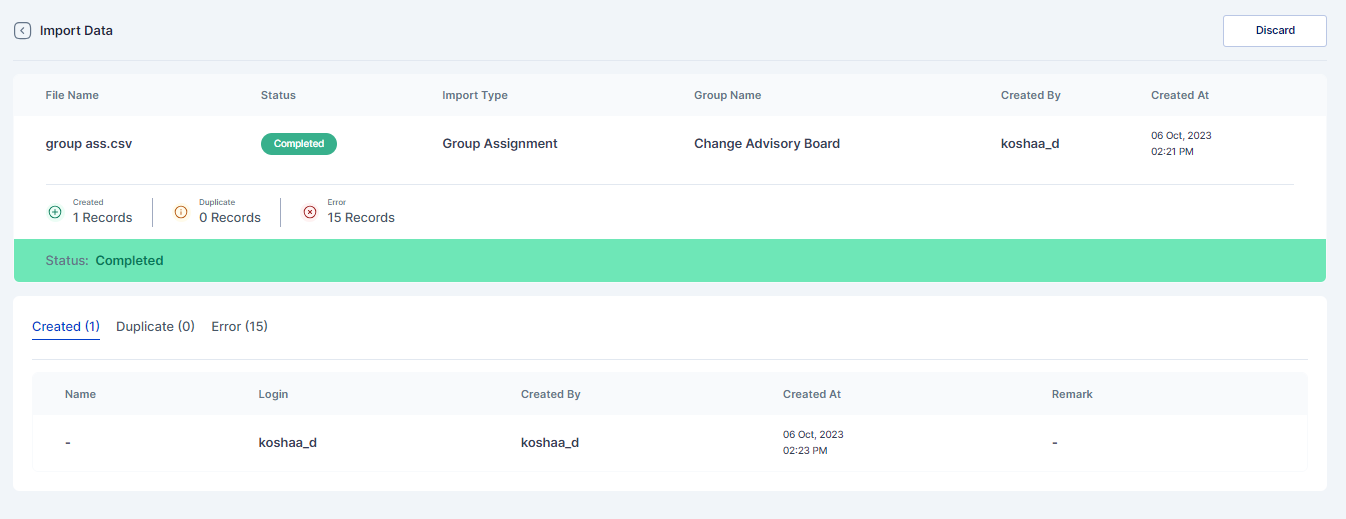Click the back arrow icon beside Import Data
The width and height of the screenshot is (1346, 519).
(22, 31)
